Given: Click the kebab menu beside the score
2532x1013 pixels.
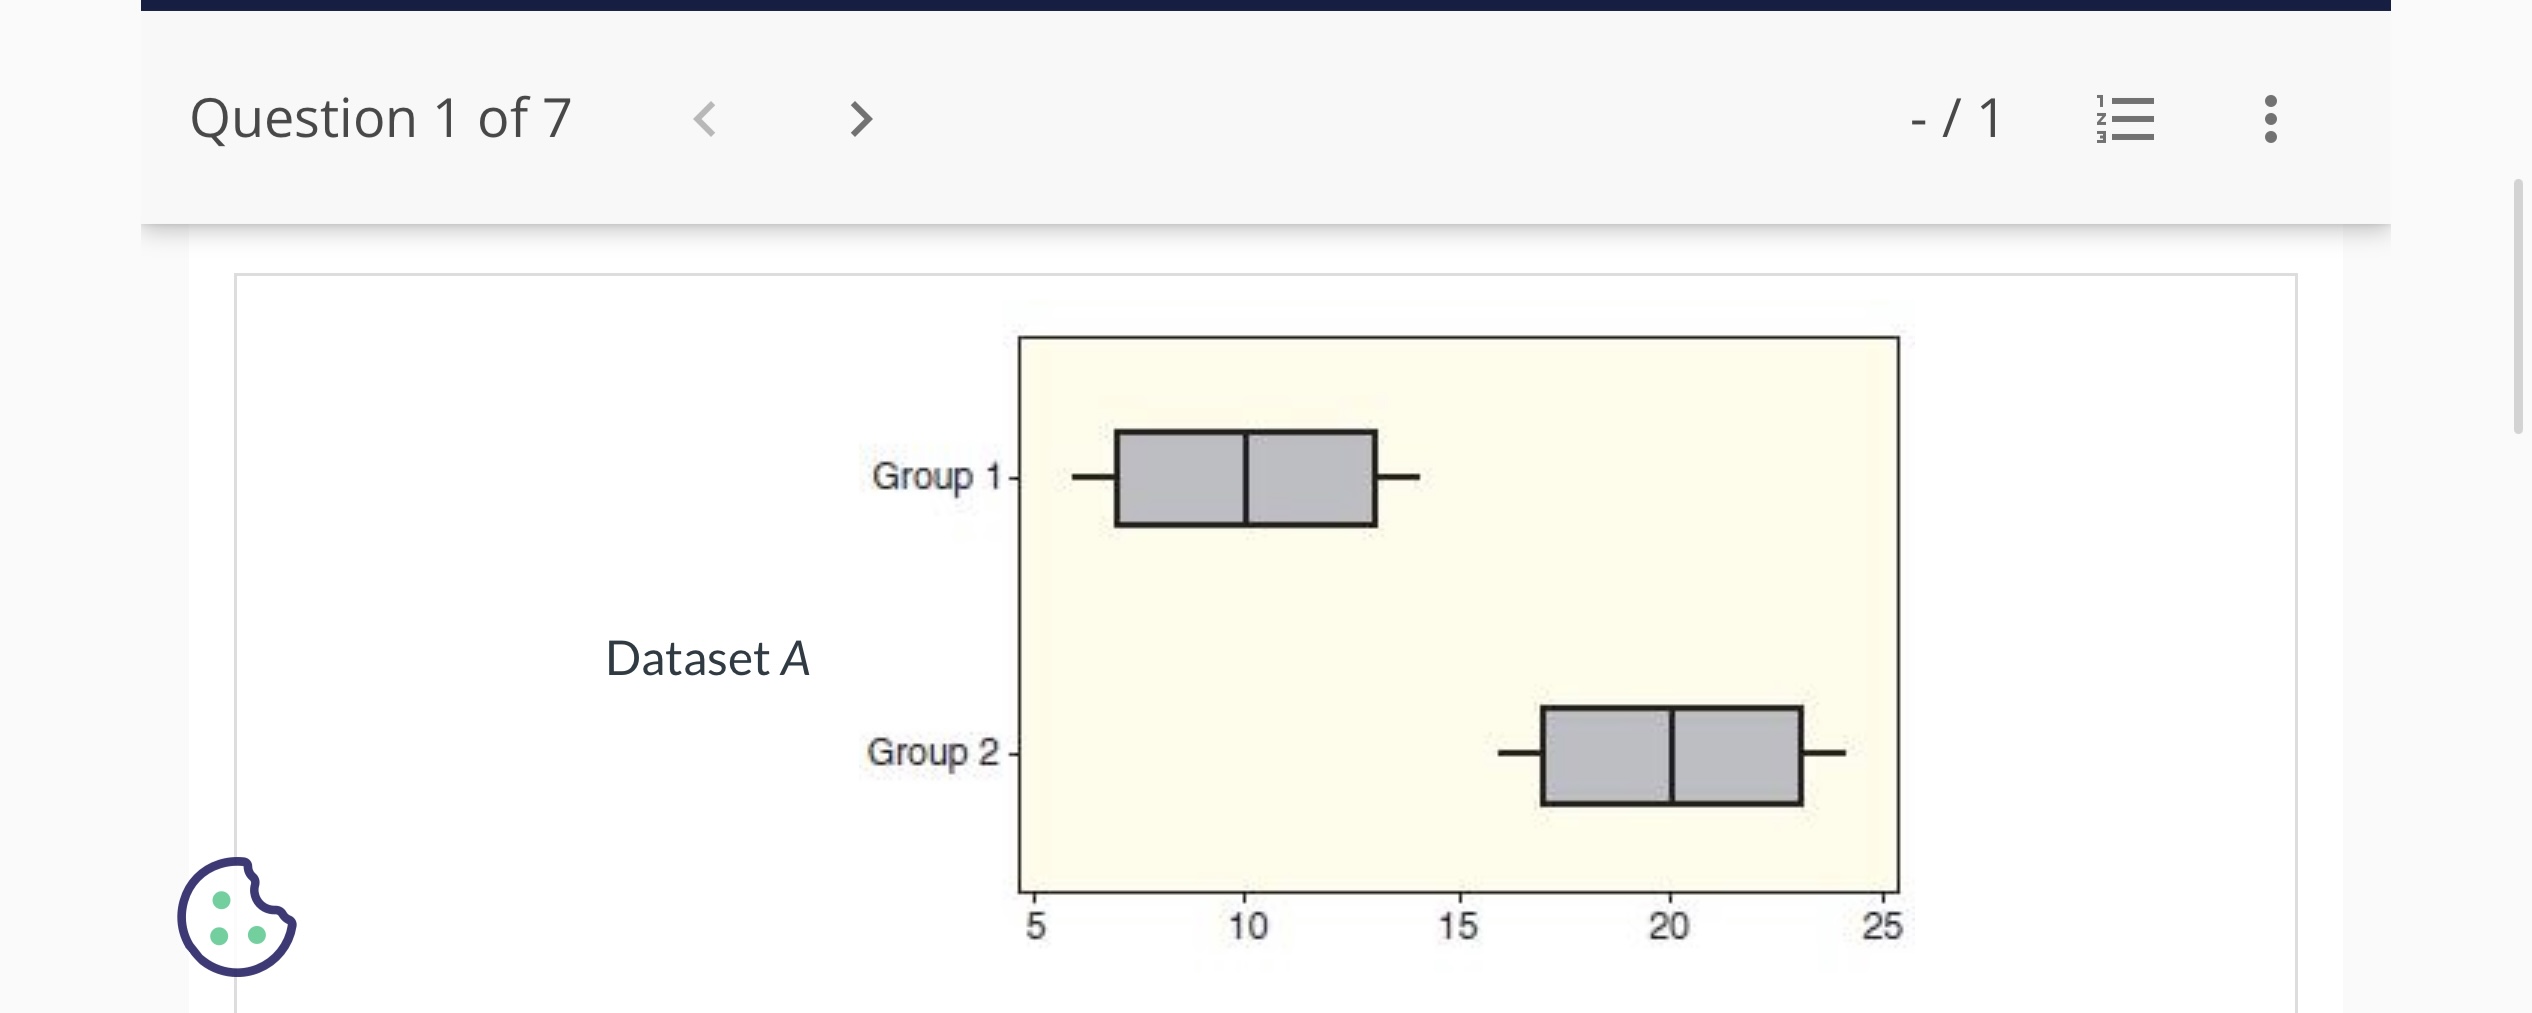Looking at the screenshot, I should (2268, 118).
